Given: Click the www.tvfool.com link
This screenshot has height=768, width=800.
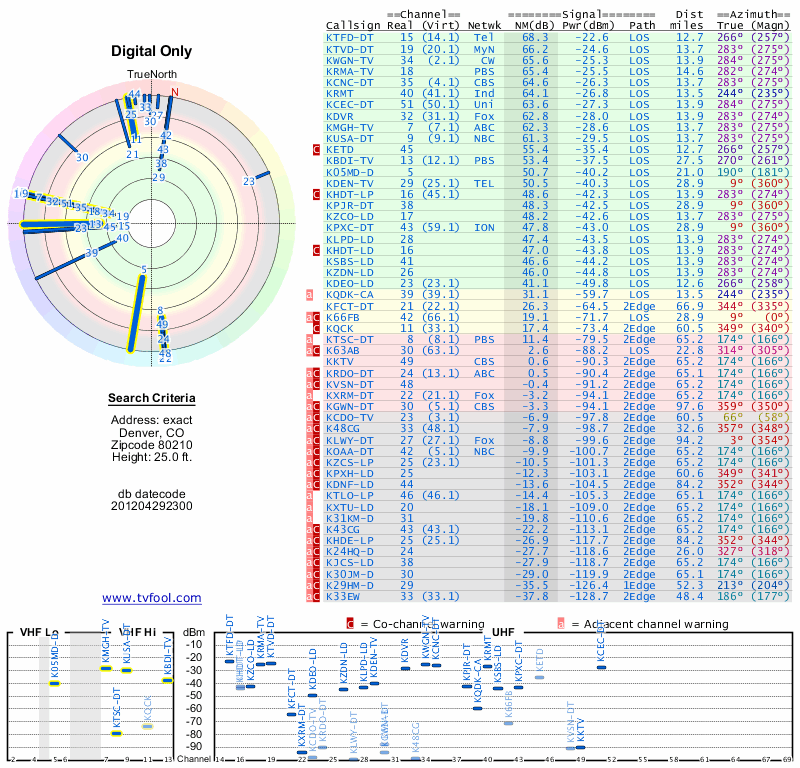Looking at the screenshot, I should [x=152, y=598].
